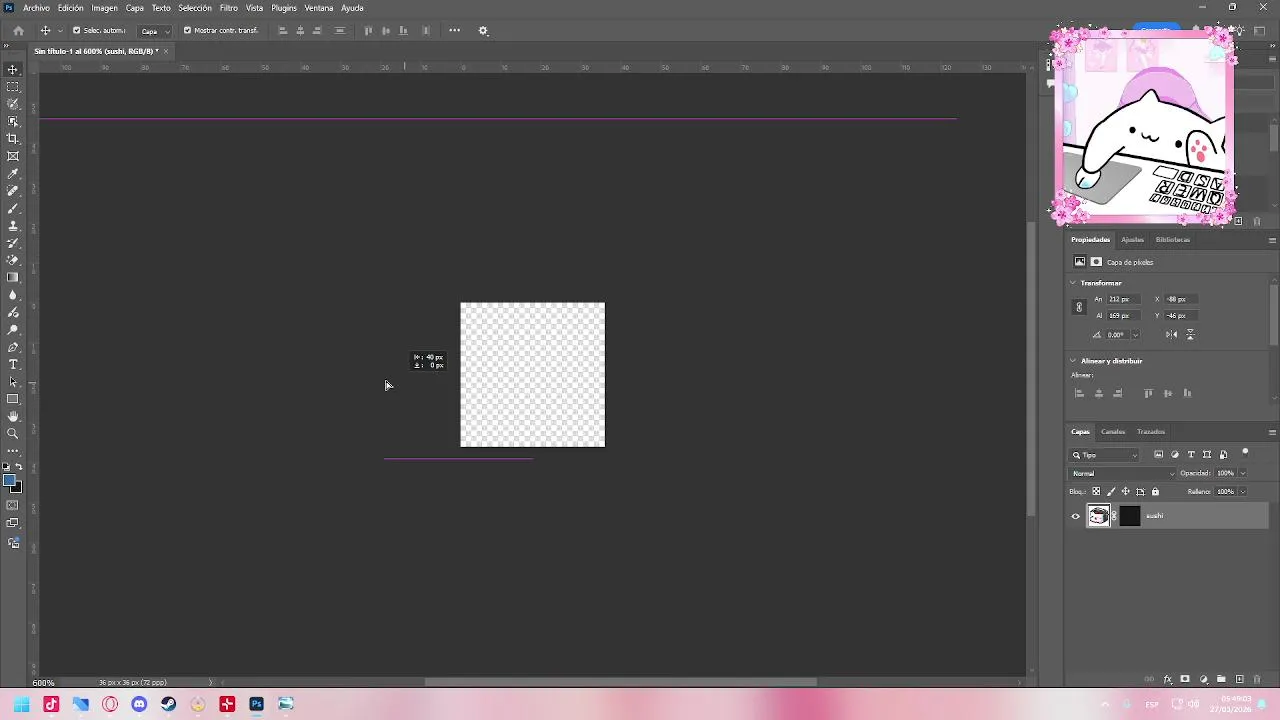Create a new layer in Capas panel
This screenshot has height=720, width=1280.
tap(1240, 680)
